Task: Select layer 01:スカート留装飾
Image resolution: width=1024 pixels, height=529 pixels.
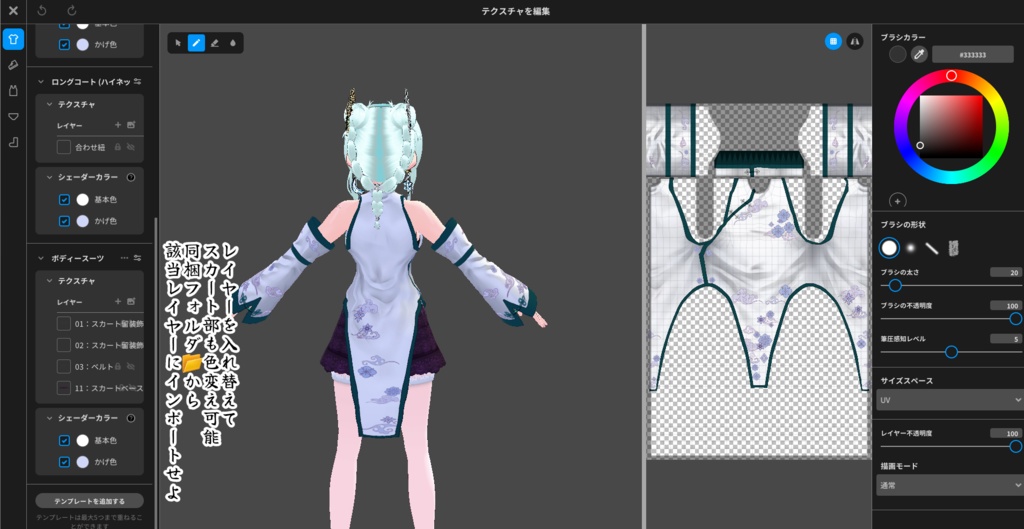Action: 99,323
